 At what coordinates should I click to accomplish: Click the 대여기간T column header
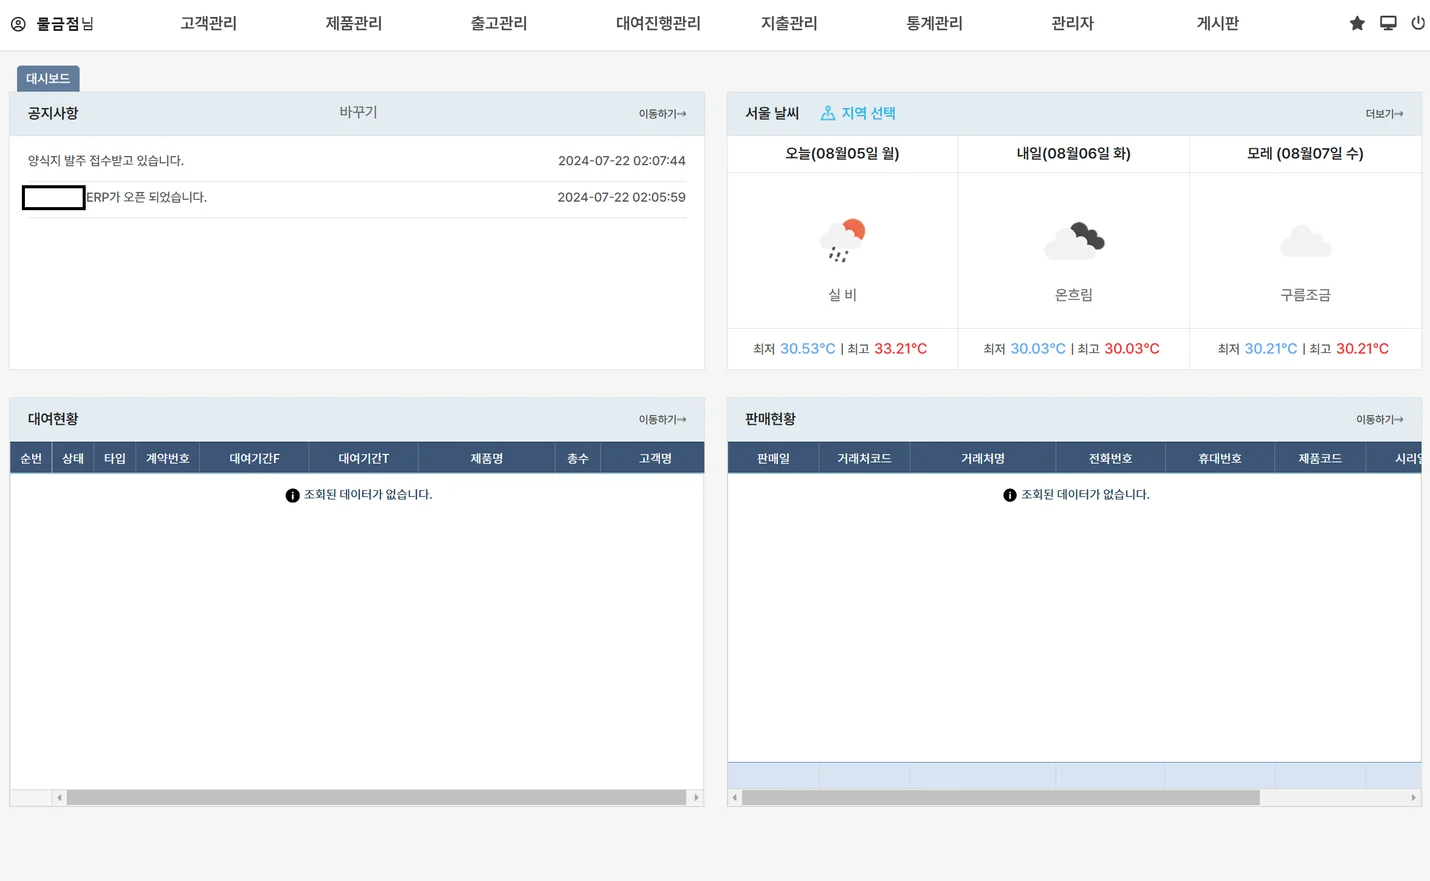click(363, 458)
